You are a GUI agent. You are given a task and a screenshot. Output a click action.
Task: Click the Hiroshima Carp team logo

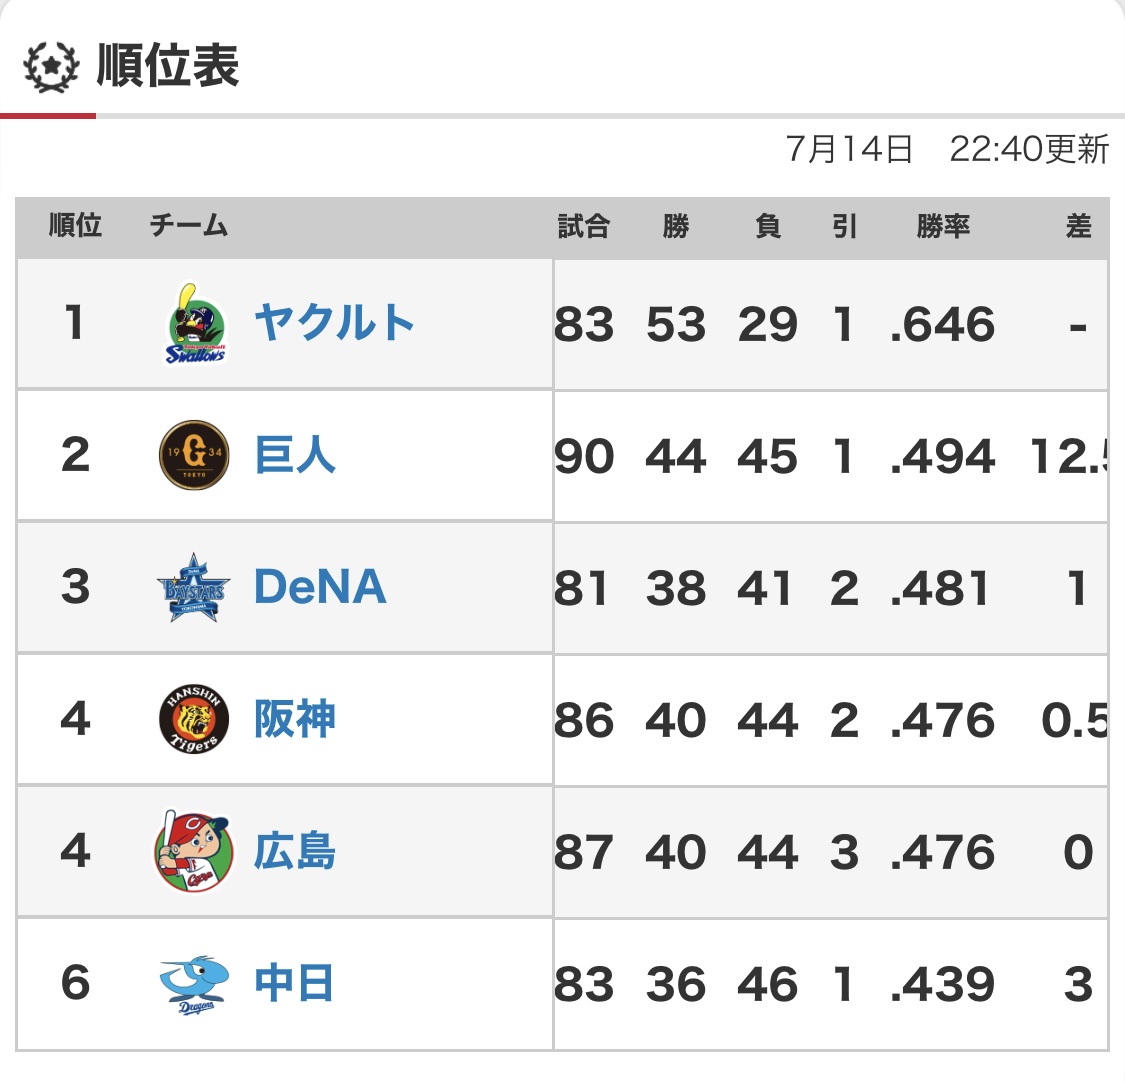click(194, 851)
